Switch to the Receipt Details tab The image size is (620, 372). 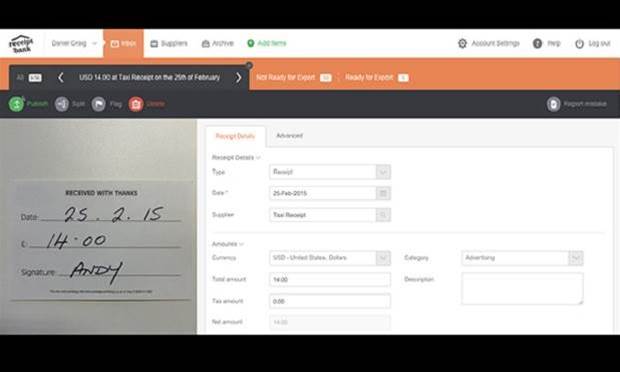tap(235, 136)
